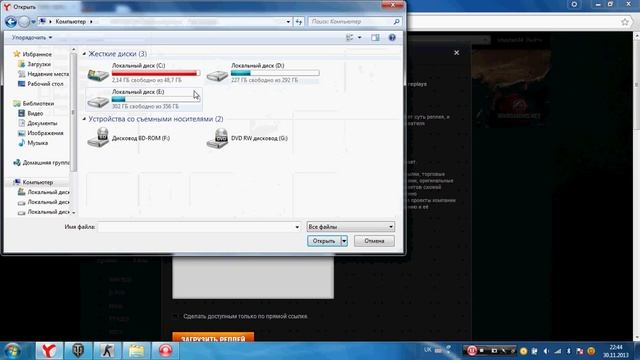This screenshot has width=640, height=360.
Task: Click the orange ЗАГРУЗИТЬ РЕПЛЕЙ button
Action: (x=213, y=338)
